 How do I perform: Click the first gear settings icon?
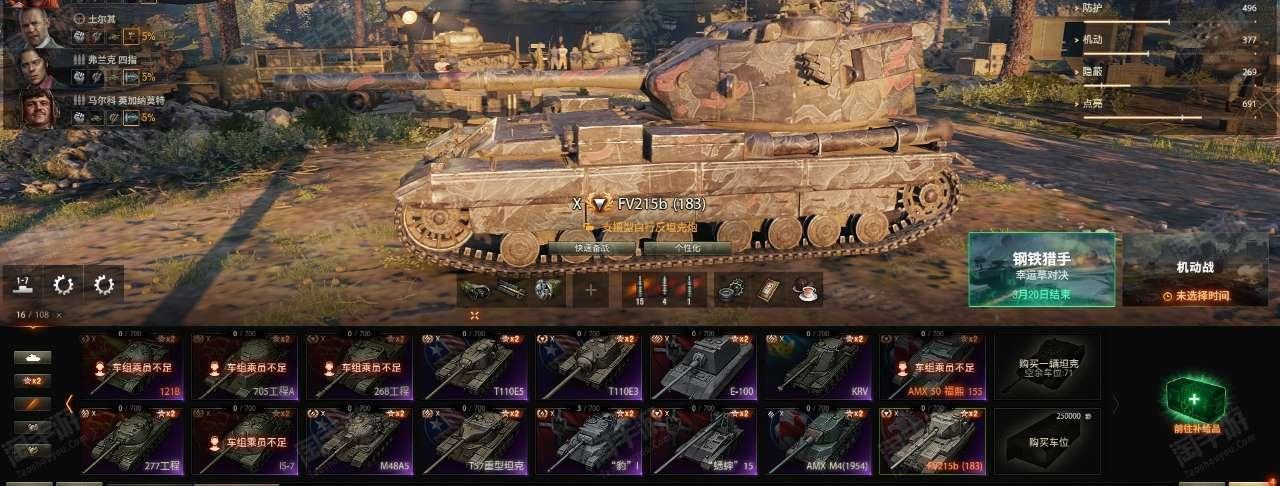point(64,285)
